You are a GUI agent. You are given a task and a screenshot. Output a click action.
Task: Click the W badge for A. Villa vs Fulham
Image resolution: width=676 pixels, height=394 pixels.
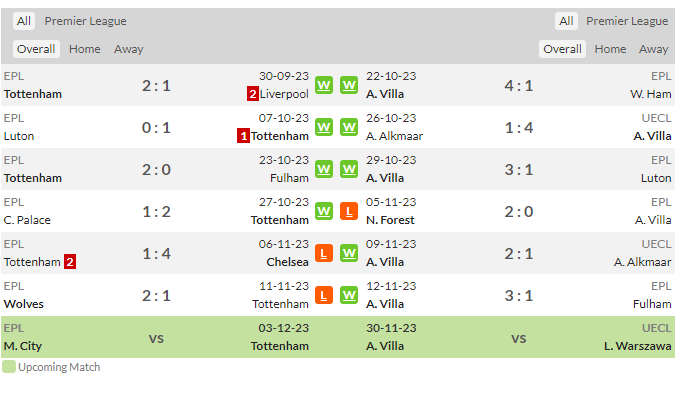tap(349, 295)
